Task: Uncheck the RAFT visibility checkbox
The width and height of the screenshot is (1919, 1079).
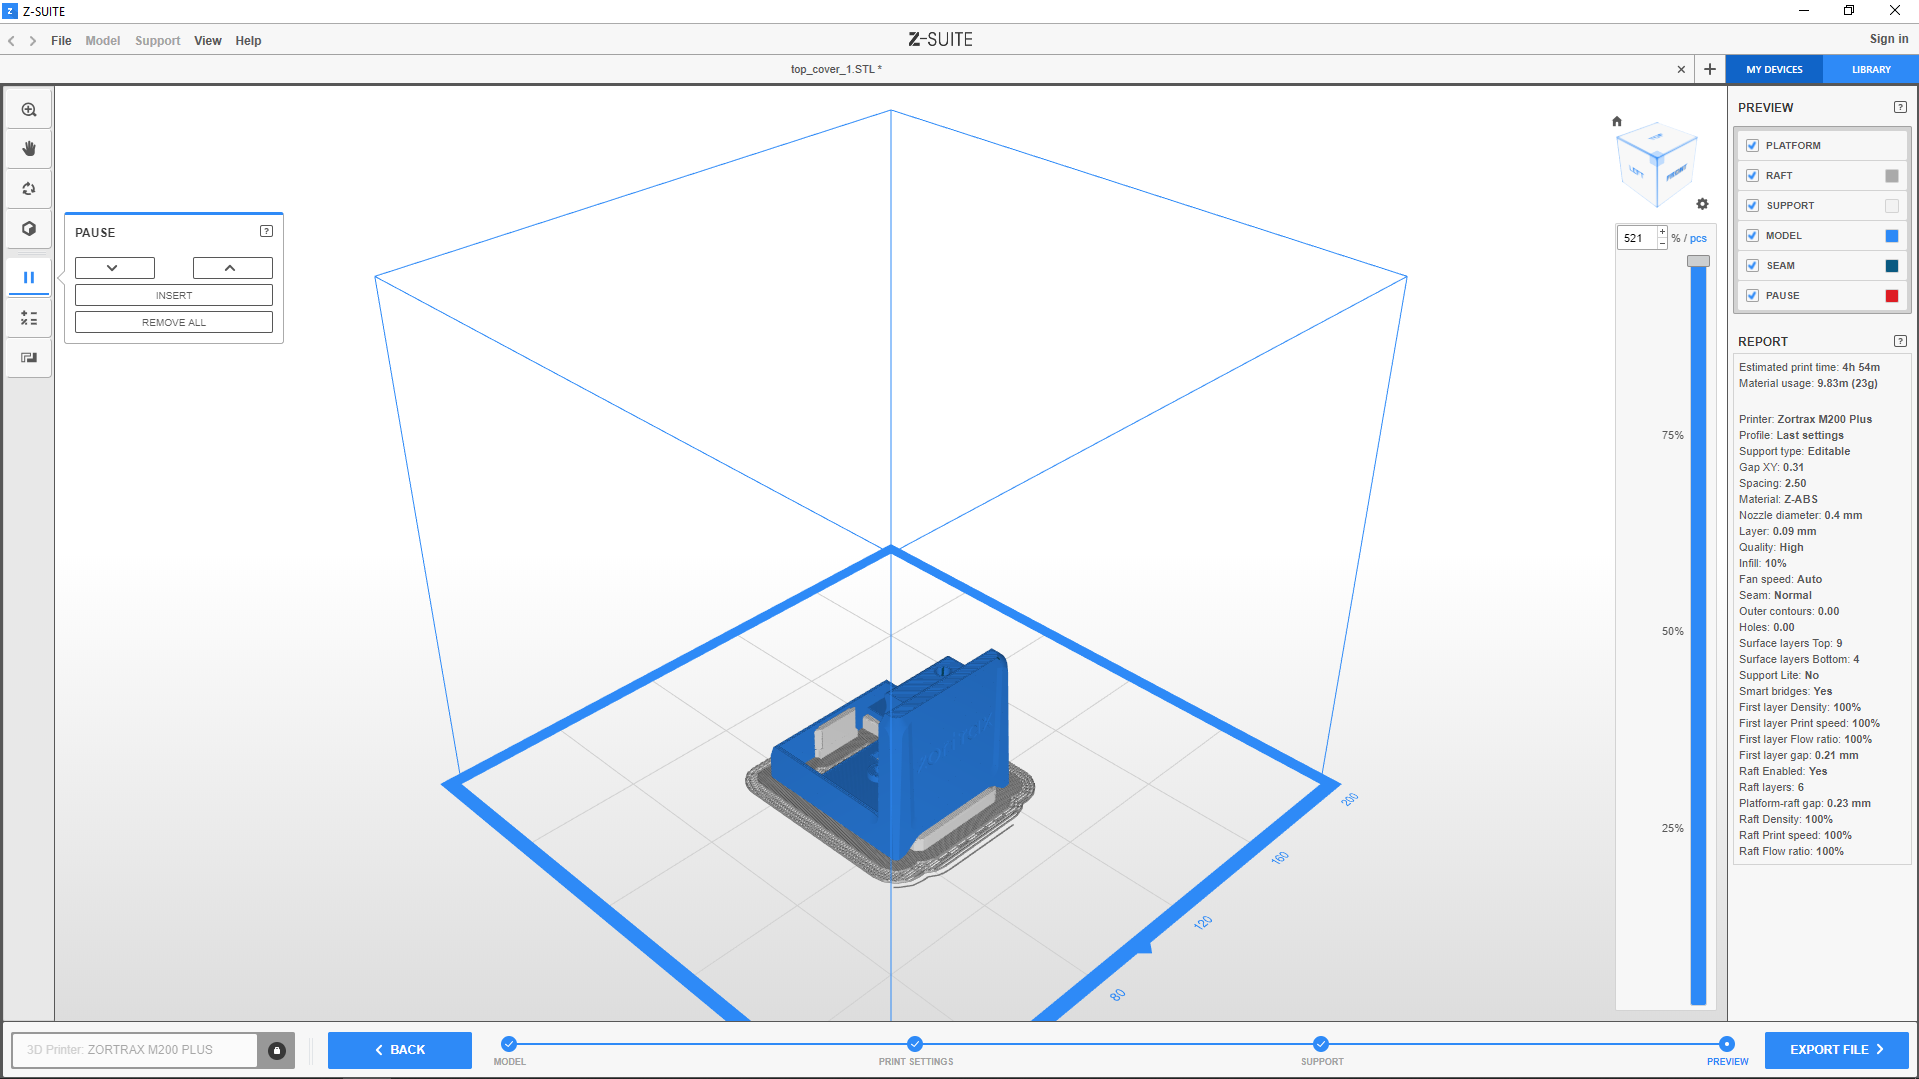Action: pos(1752,176)
